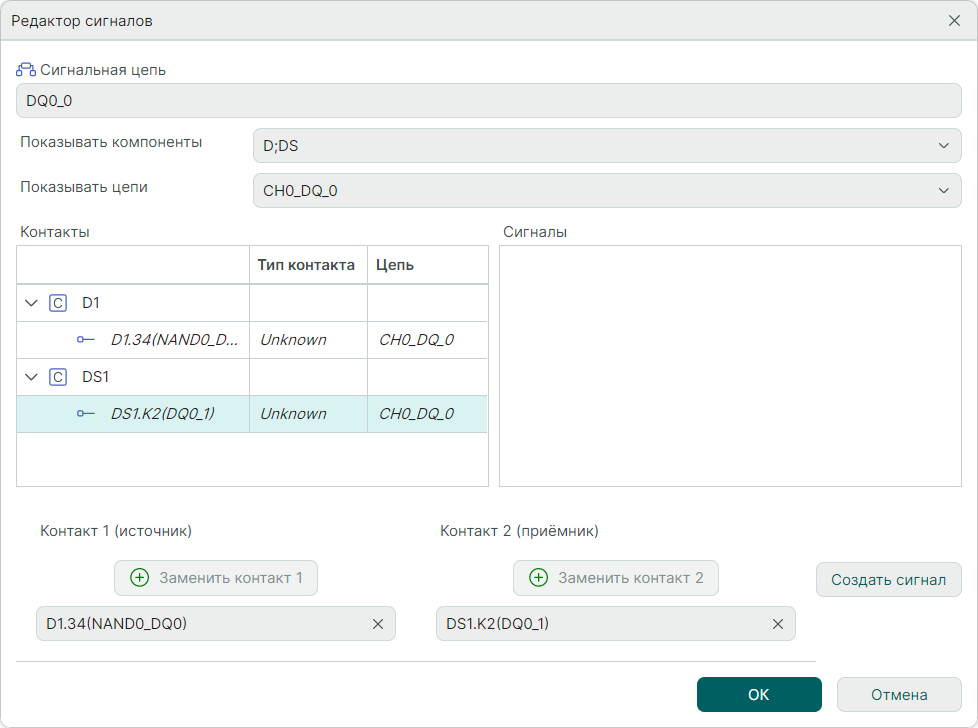Click the Цепь column header

tap(395, 265)
